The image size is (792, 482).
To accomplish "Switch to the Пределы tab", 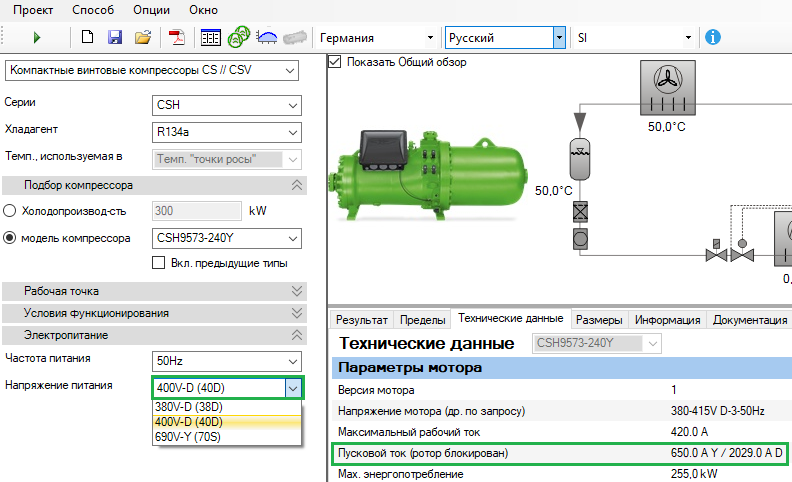I will [422, 320].
